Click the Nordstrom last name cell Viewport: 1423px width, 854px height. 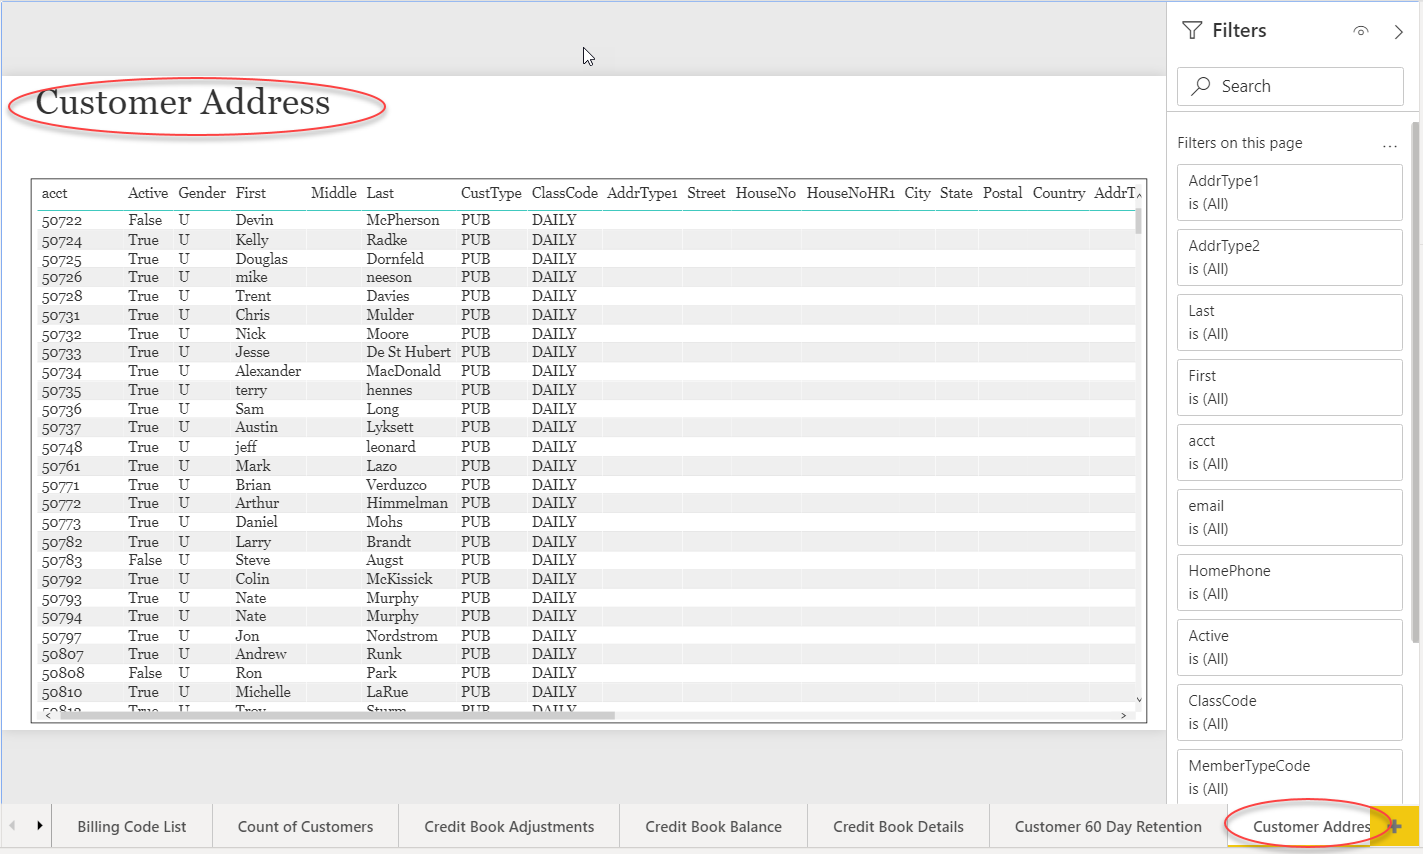[x=402, y=636]
